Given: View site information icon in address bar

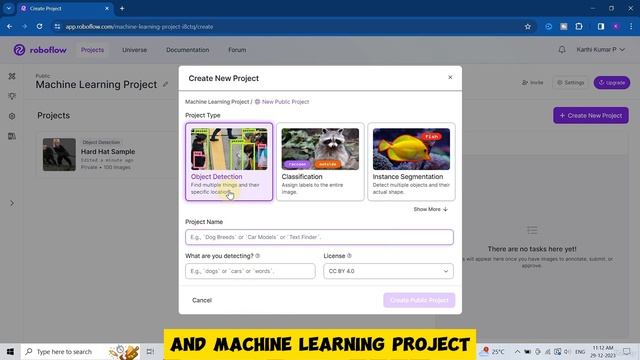Looking at the screenshot, I should tap(57, 27).
